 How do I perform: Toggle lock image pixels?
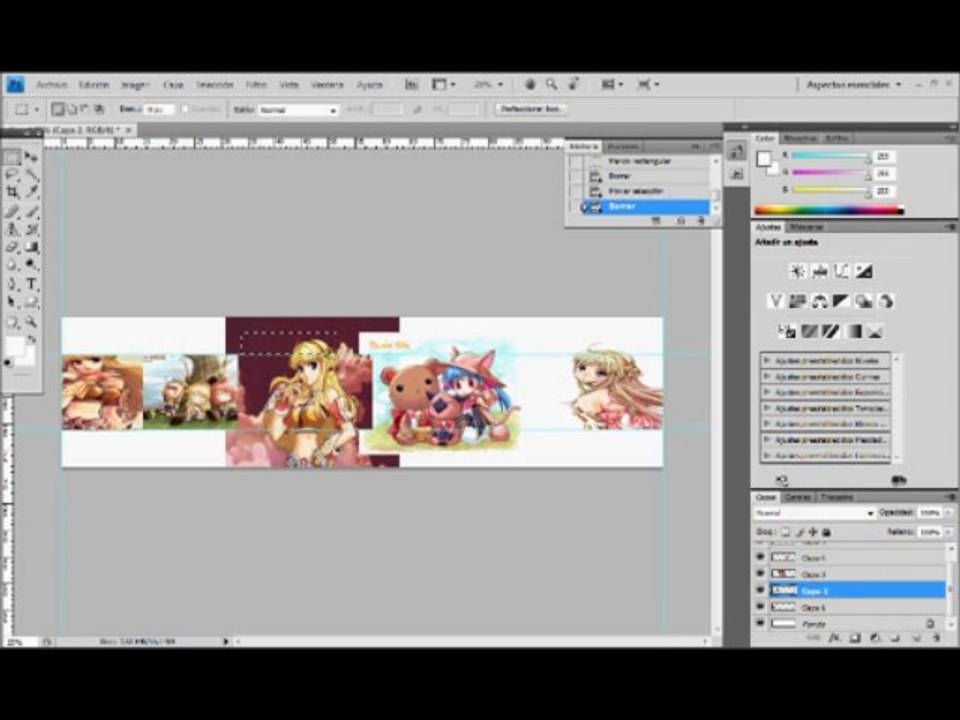point(800,532)
